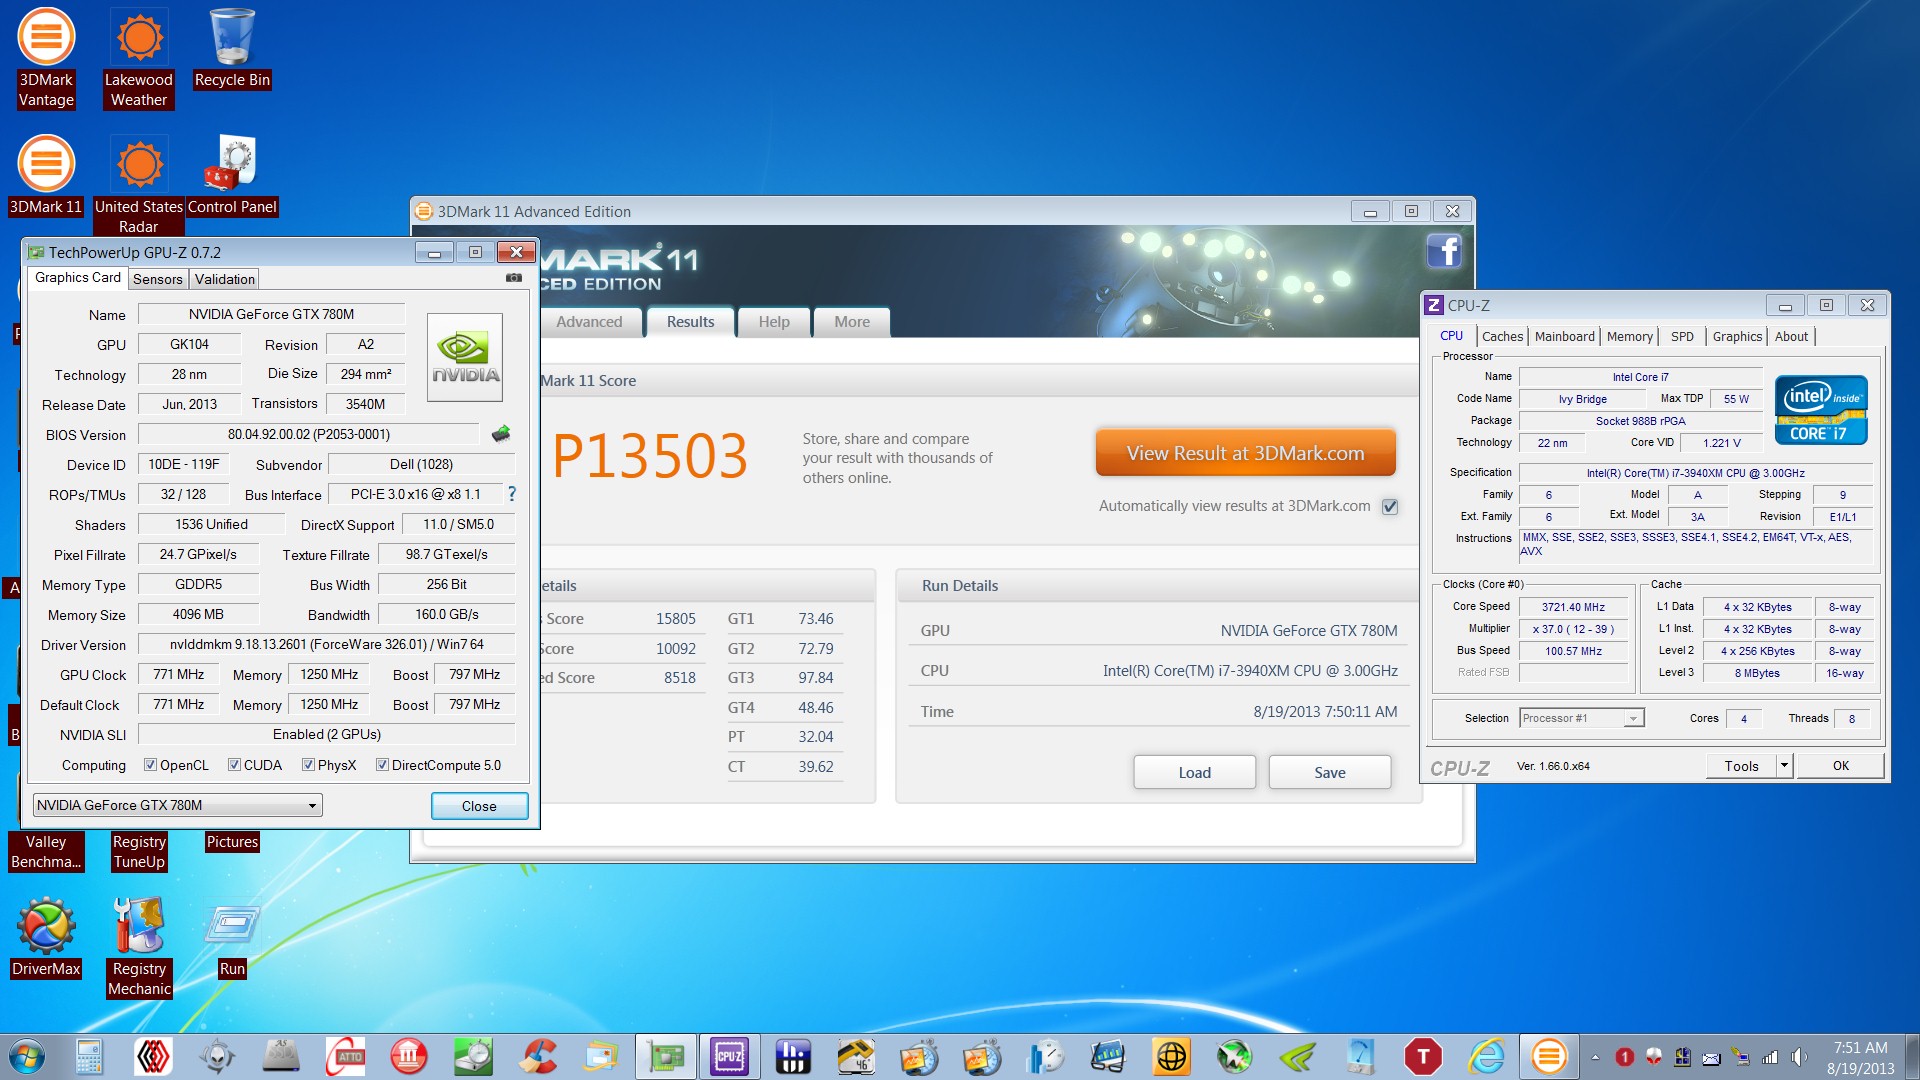Screen dimensions: 1920x1080
Task: Click the OK button in CPU-Z
Action: coord(1841,766)
